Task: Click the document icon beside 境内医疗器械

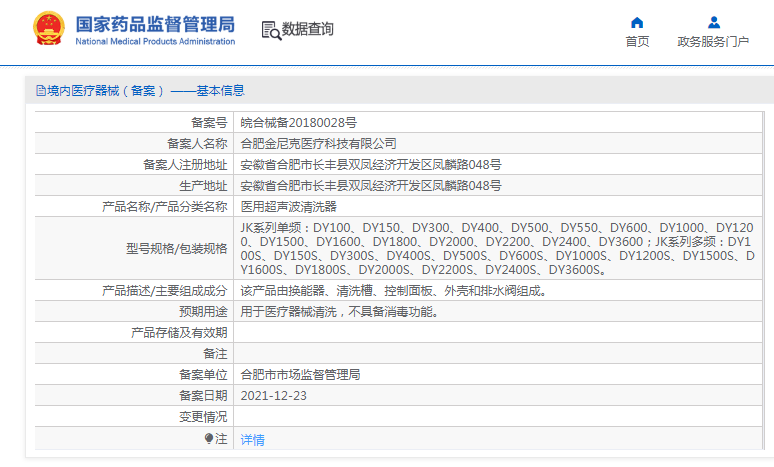Action: click(x=41, y=90)
